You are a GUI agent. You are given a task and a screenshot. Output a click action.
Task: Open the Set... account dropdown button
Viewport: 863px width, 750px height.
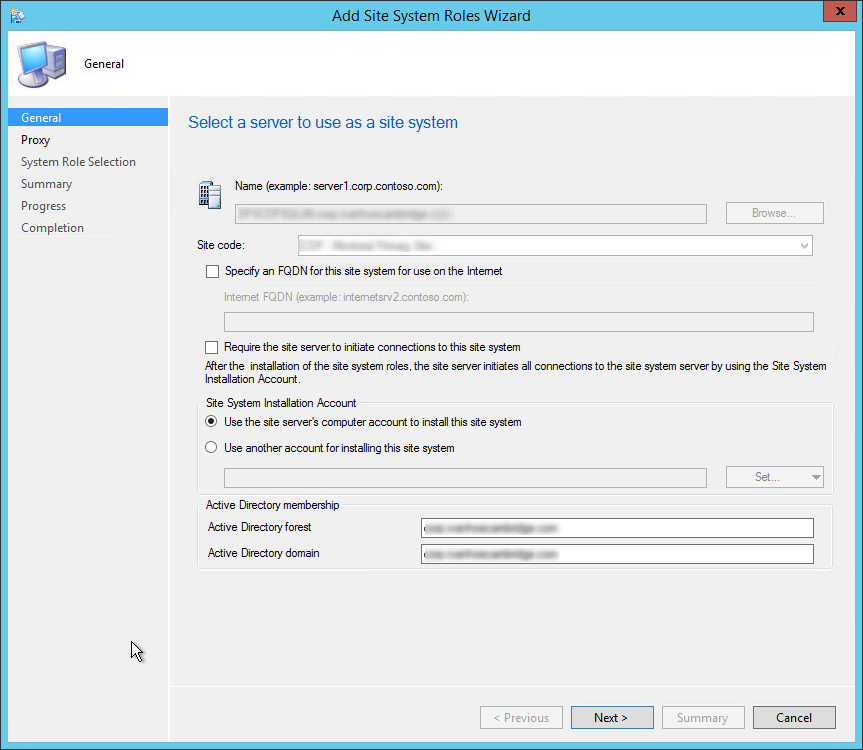774,477
